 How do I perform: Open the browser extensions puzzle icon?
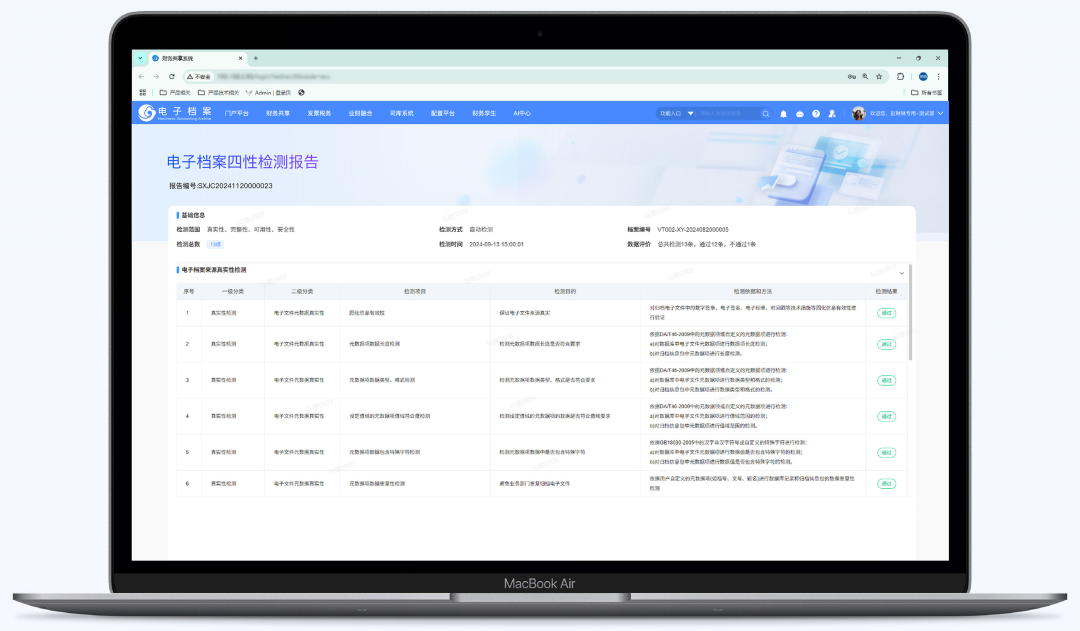click(901, 76)
